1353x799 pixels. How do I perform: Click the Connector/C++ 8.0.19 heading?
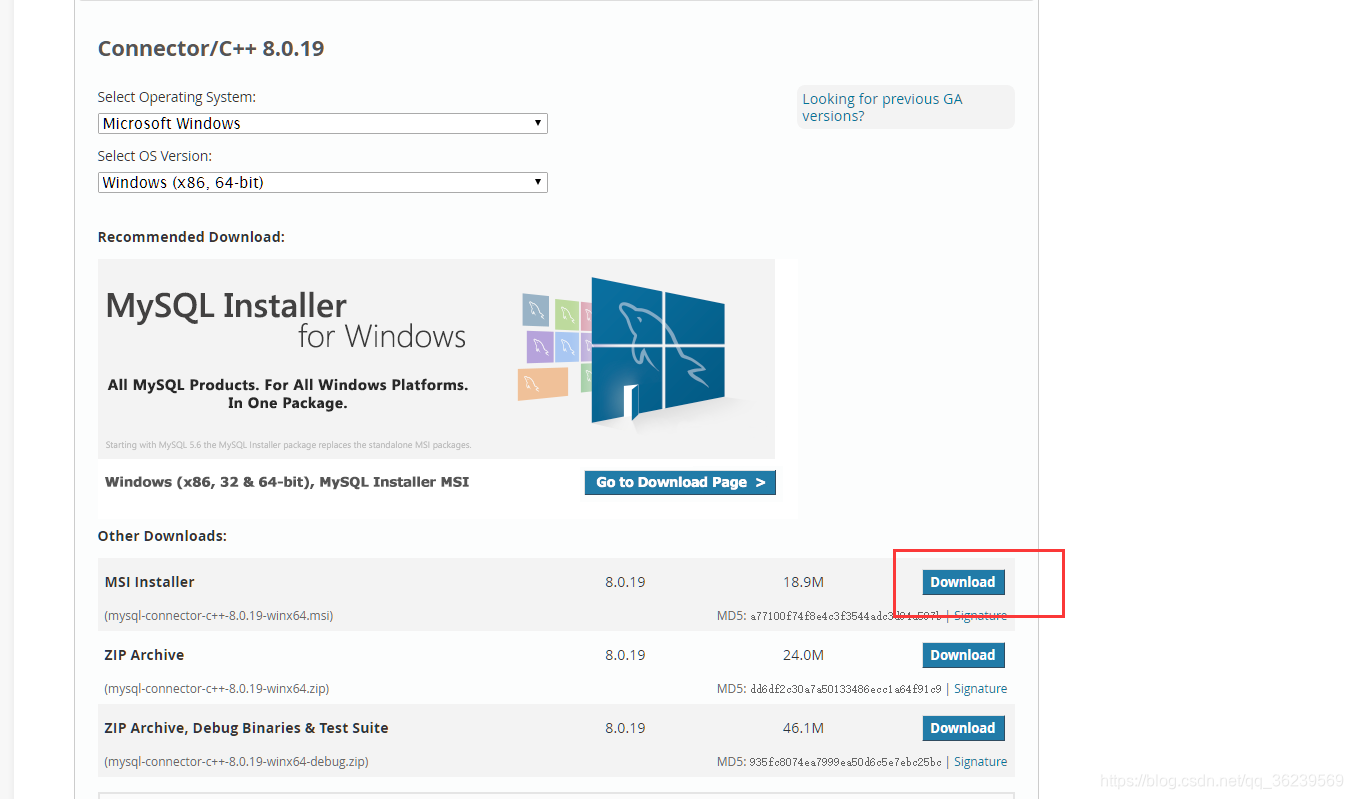pyautogui.click(x=211, y=49)
